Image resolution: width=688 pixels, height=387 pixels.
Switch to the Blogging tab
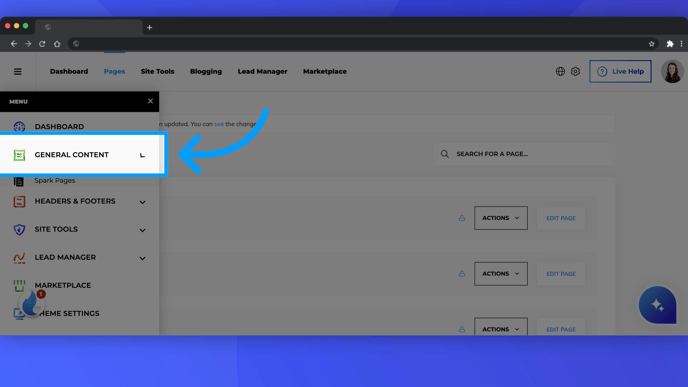click(206, 72)
